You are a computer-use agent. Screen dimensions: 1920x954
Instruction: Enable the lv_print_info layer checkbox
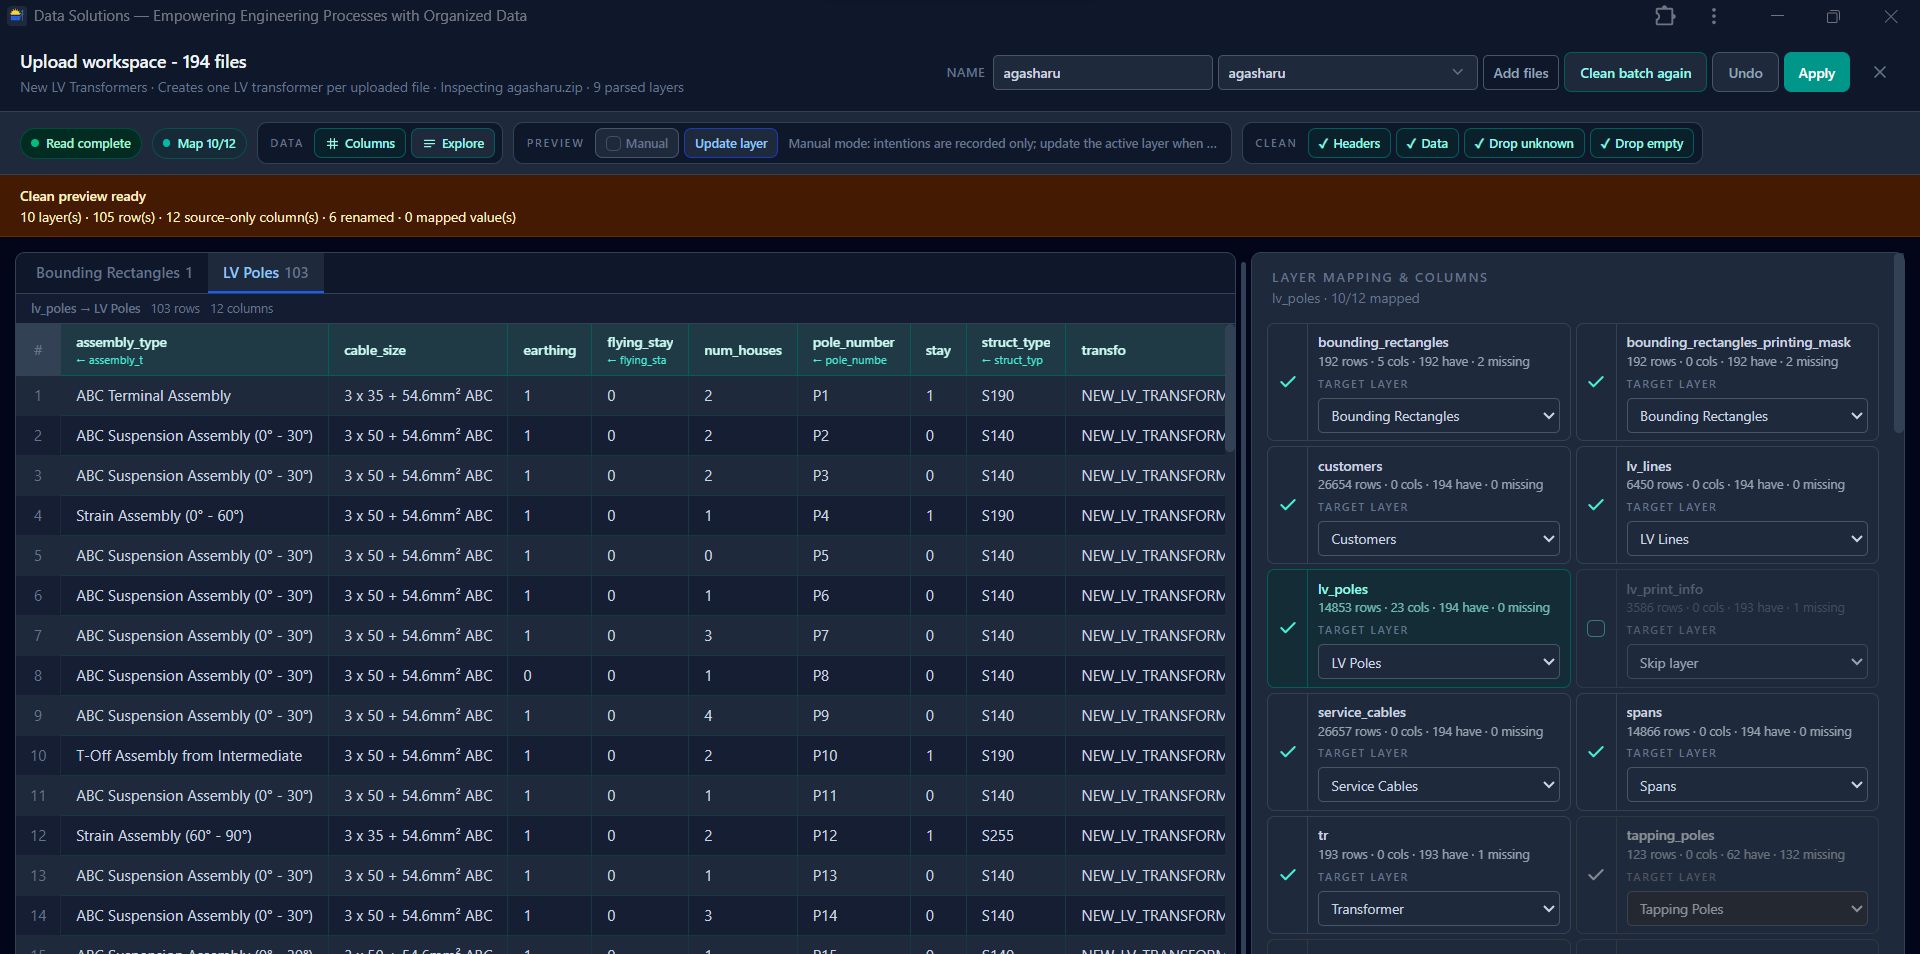[1596, 628]
